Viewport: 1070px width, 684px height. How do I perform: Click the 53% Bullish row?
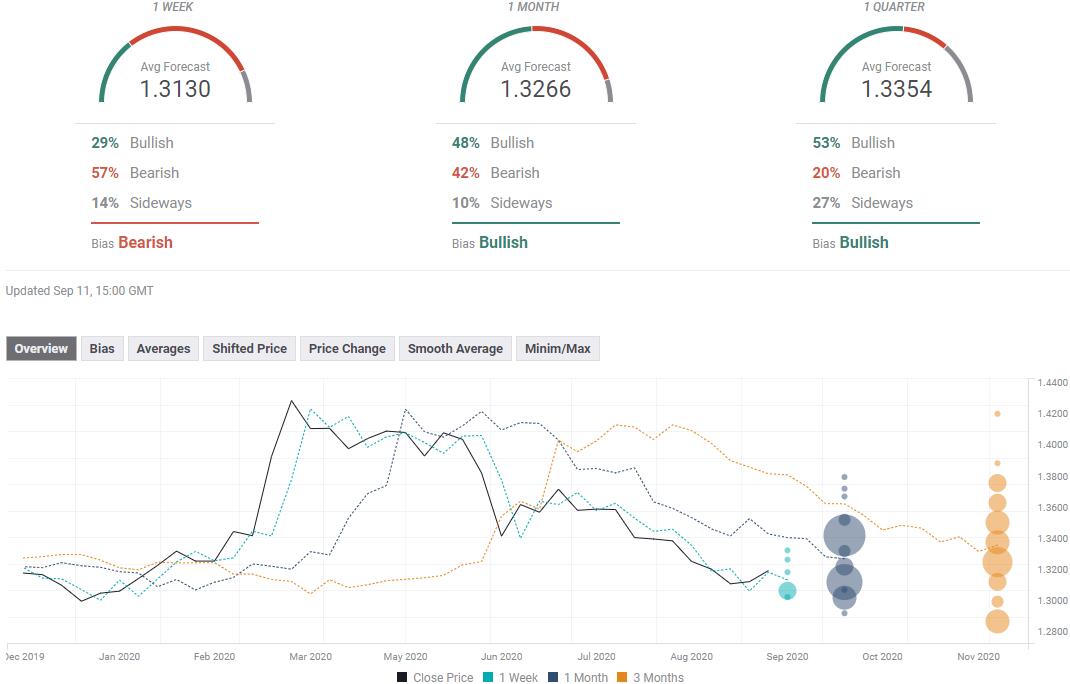(x=853, y=143)
